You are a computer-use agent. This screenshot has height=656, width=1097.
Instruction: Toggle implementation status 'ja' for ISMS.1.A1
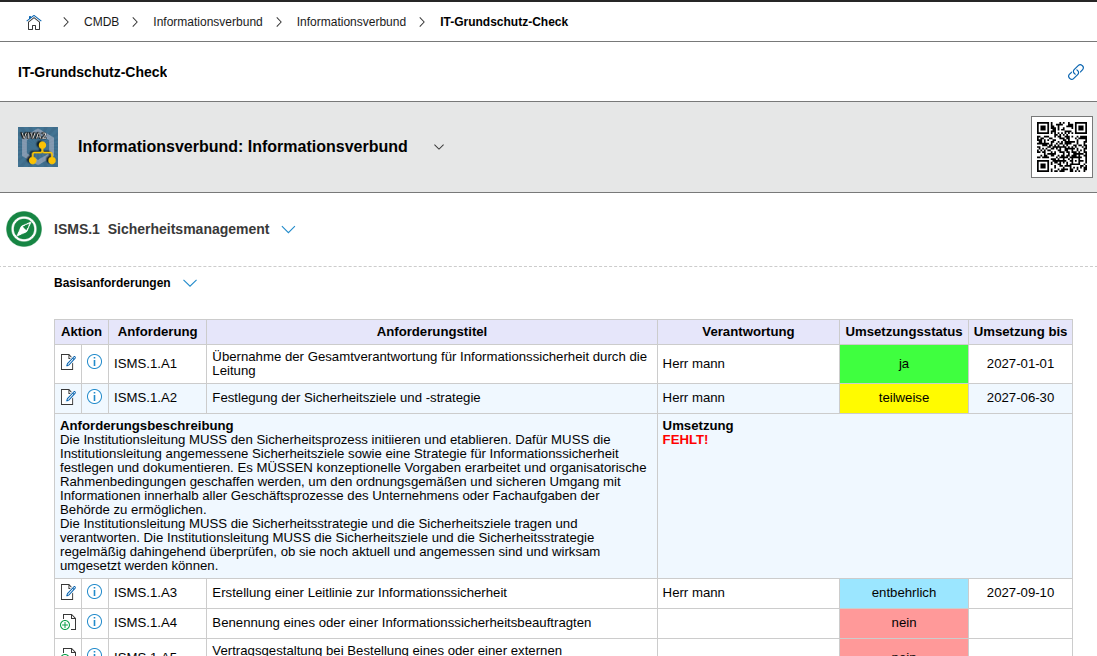click(903, 363)
